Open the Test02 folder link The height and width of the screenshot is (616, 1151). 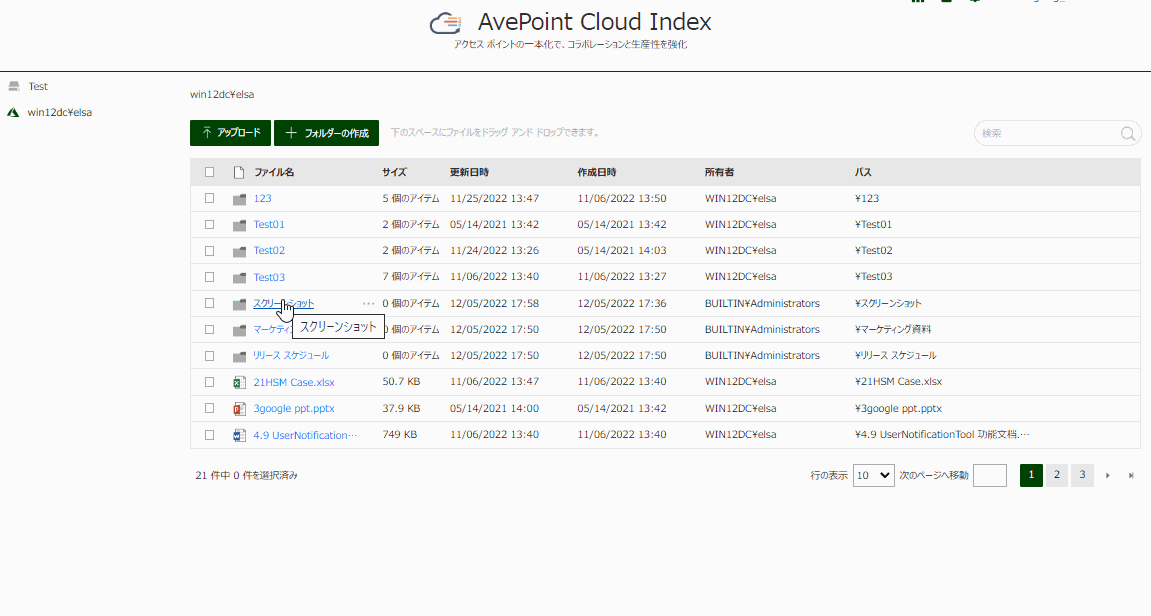[x=269, y=250]
